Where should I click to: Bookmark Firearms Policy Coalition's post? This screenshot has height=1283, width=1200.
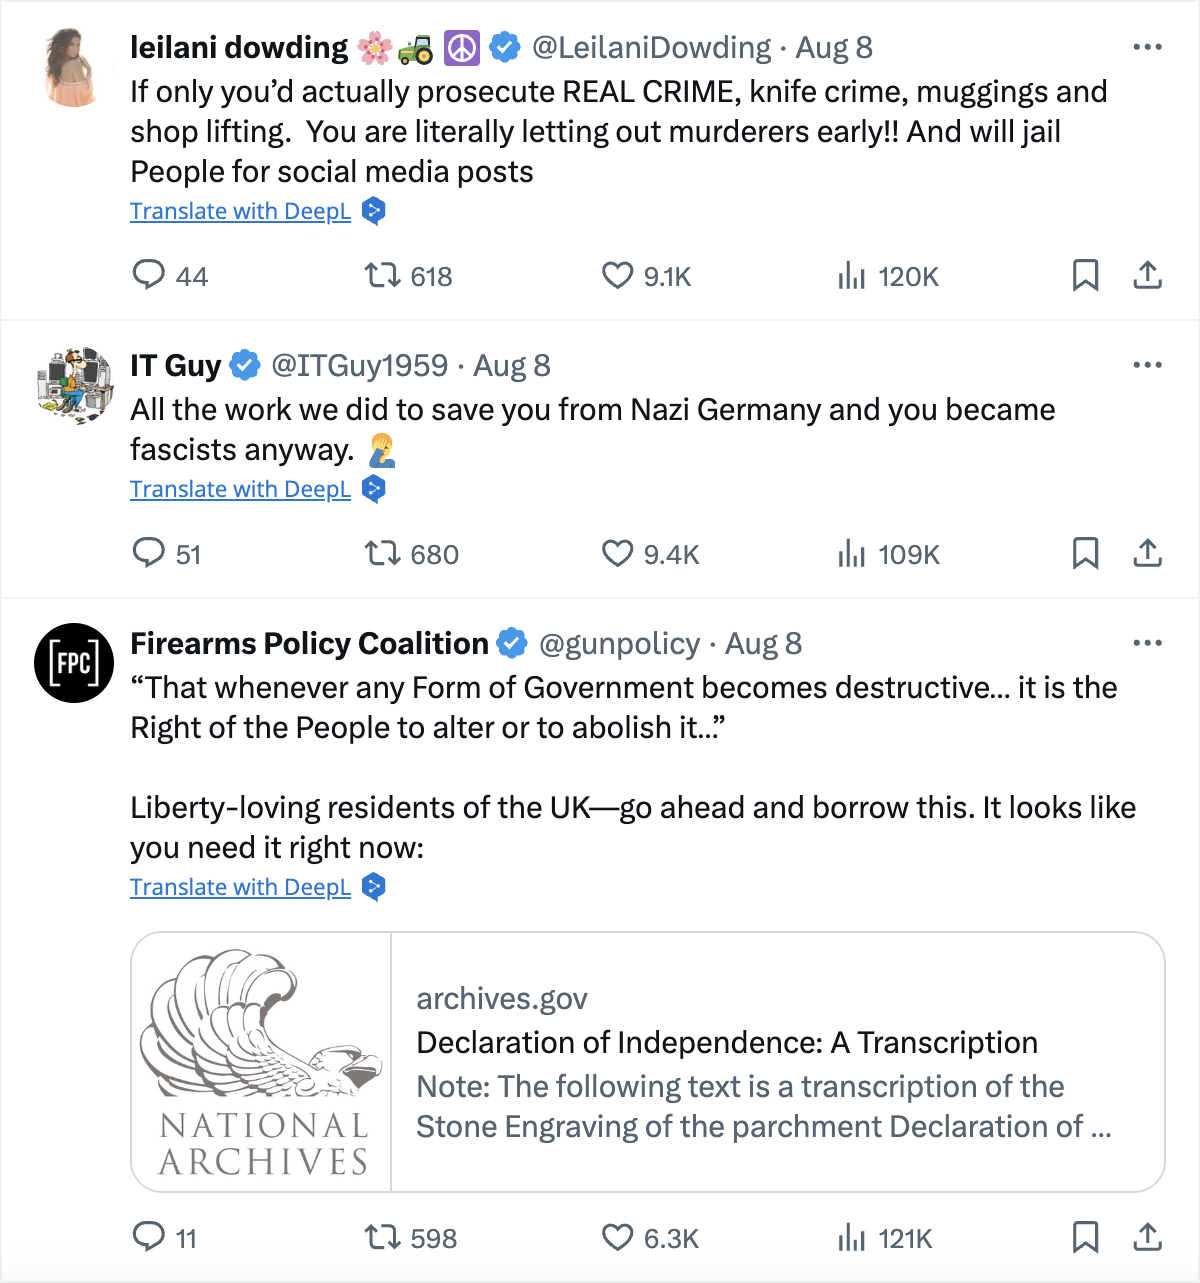pyautogui.click(x=1085, y=1238)
